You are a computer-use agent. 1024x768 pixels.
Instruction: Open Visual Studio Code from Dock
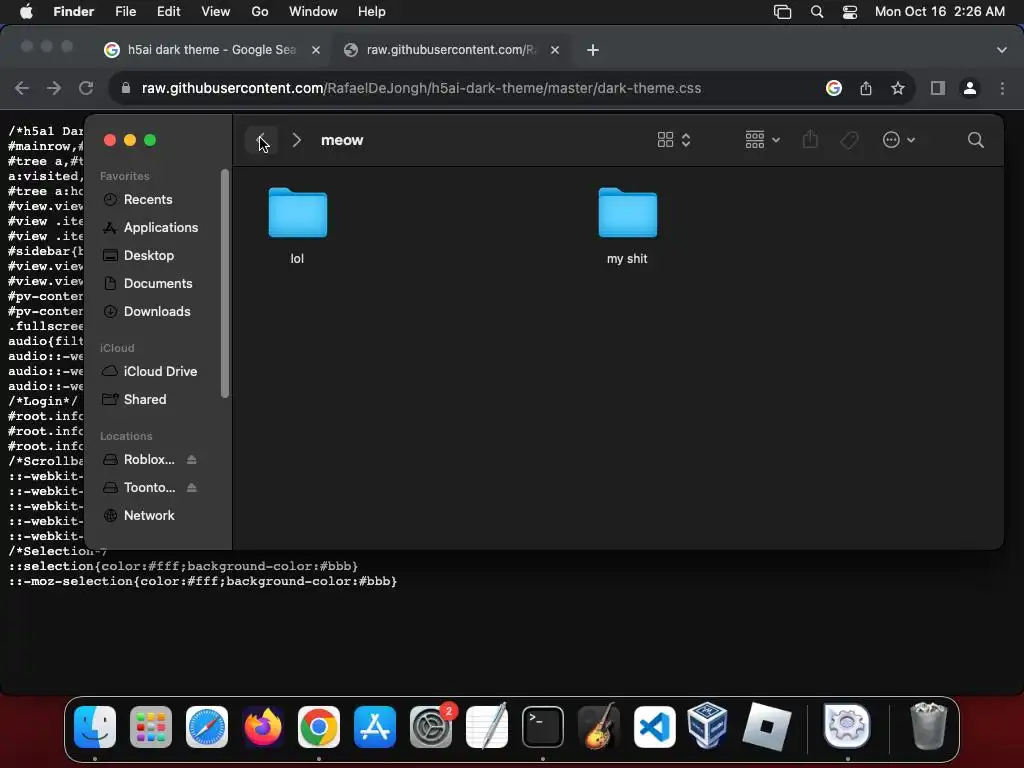[654, 727]
